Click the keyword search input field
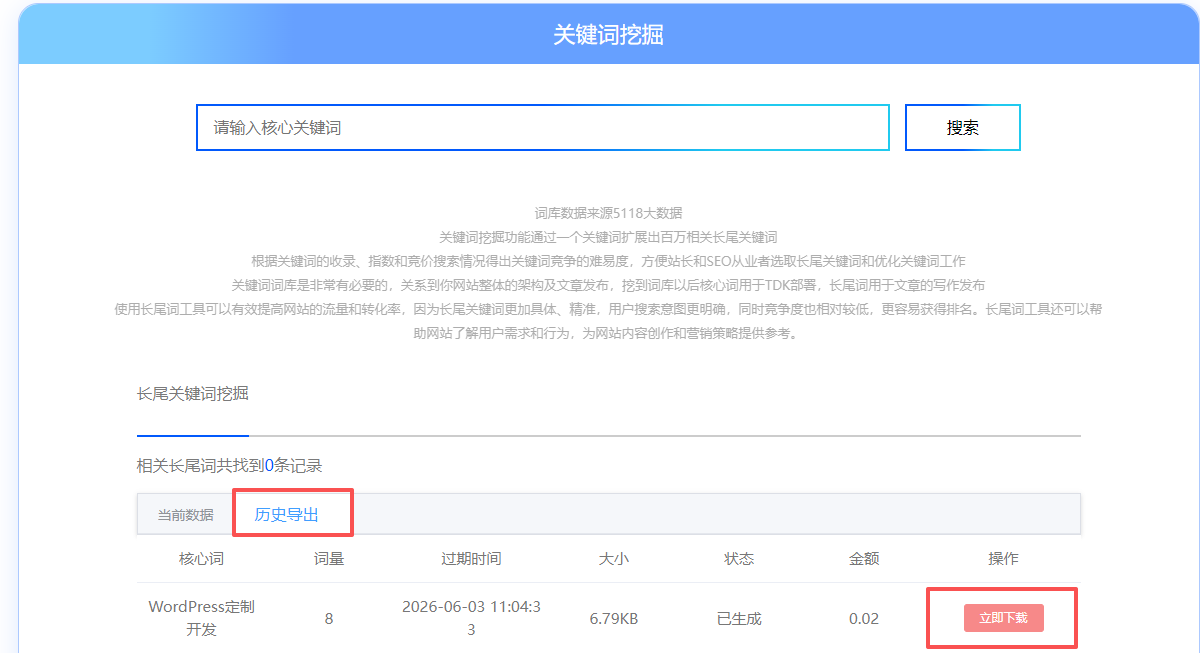 click(543, 127)
